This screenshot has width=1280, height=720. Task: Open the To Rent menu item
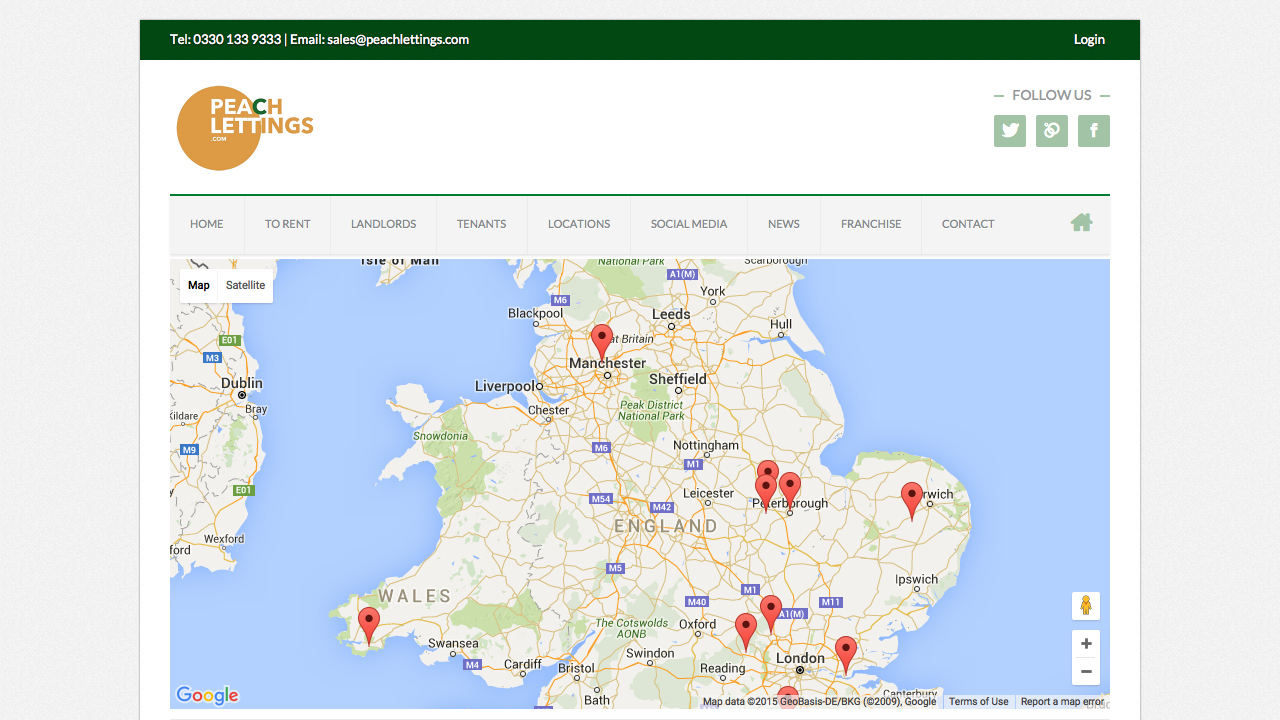tap(288, 224)
